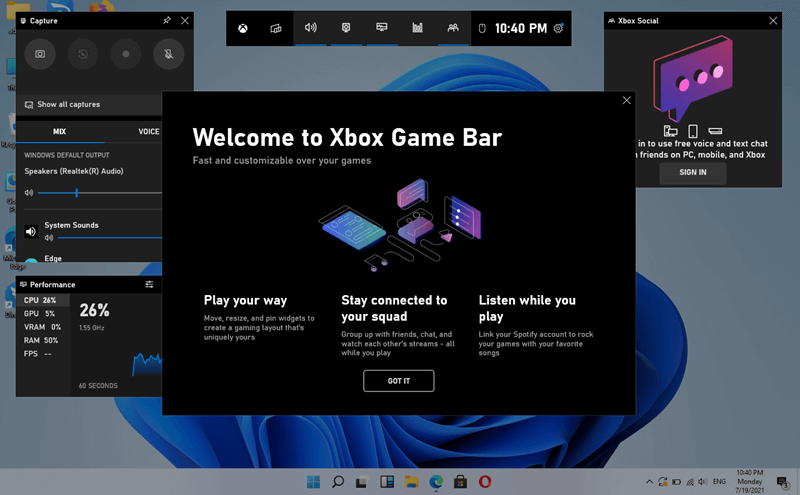Click the mouse click-through icon beside clock

pyautogui.click(x=482, y=29)
